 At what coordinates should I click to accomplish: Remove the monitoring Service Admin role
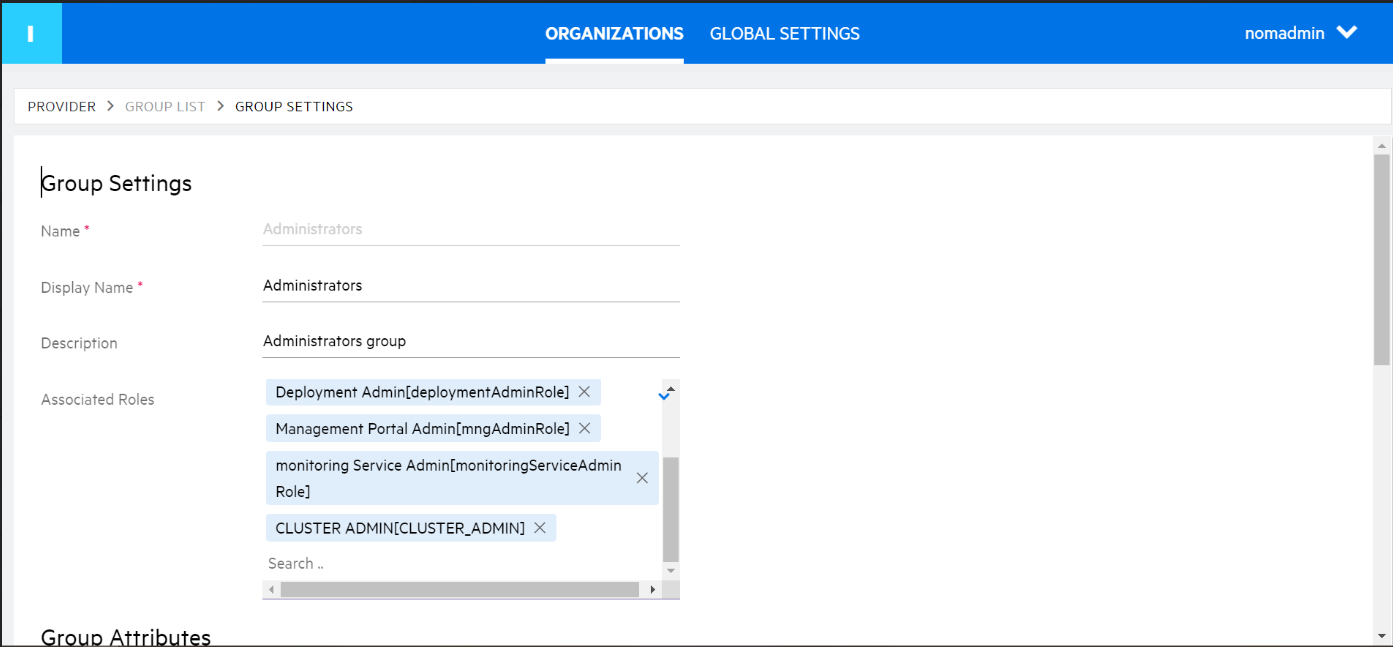coord(641,478)
